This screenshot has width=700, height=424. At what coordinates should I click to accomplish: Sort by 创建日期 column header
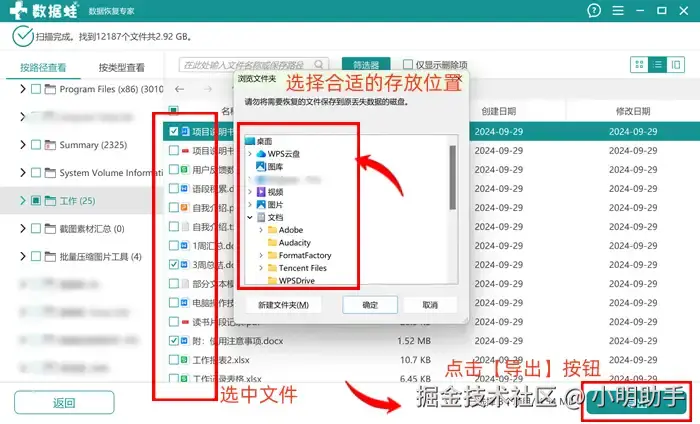click(x=498, y=111)
